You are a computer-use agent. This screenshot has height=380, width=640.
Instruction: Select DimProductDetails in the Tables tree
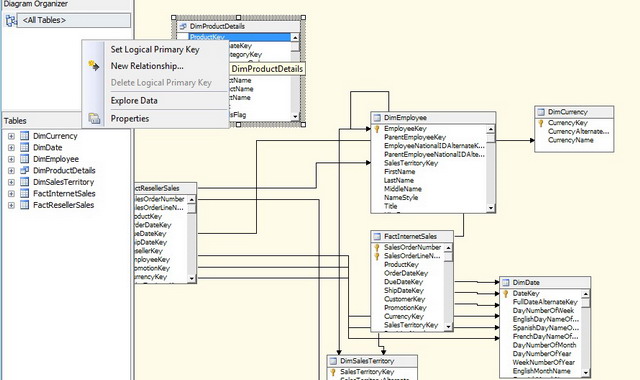[x=64, y=170]
